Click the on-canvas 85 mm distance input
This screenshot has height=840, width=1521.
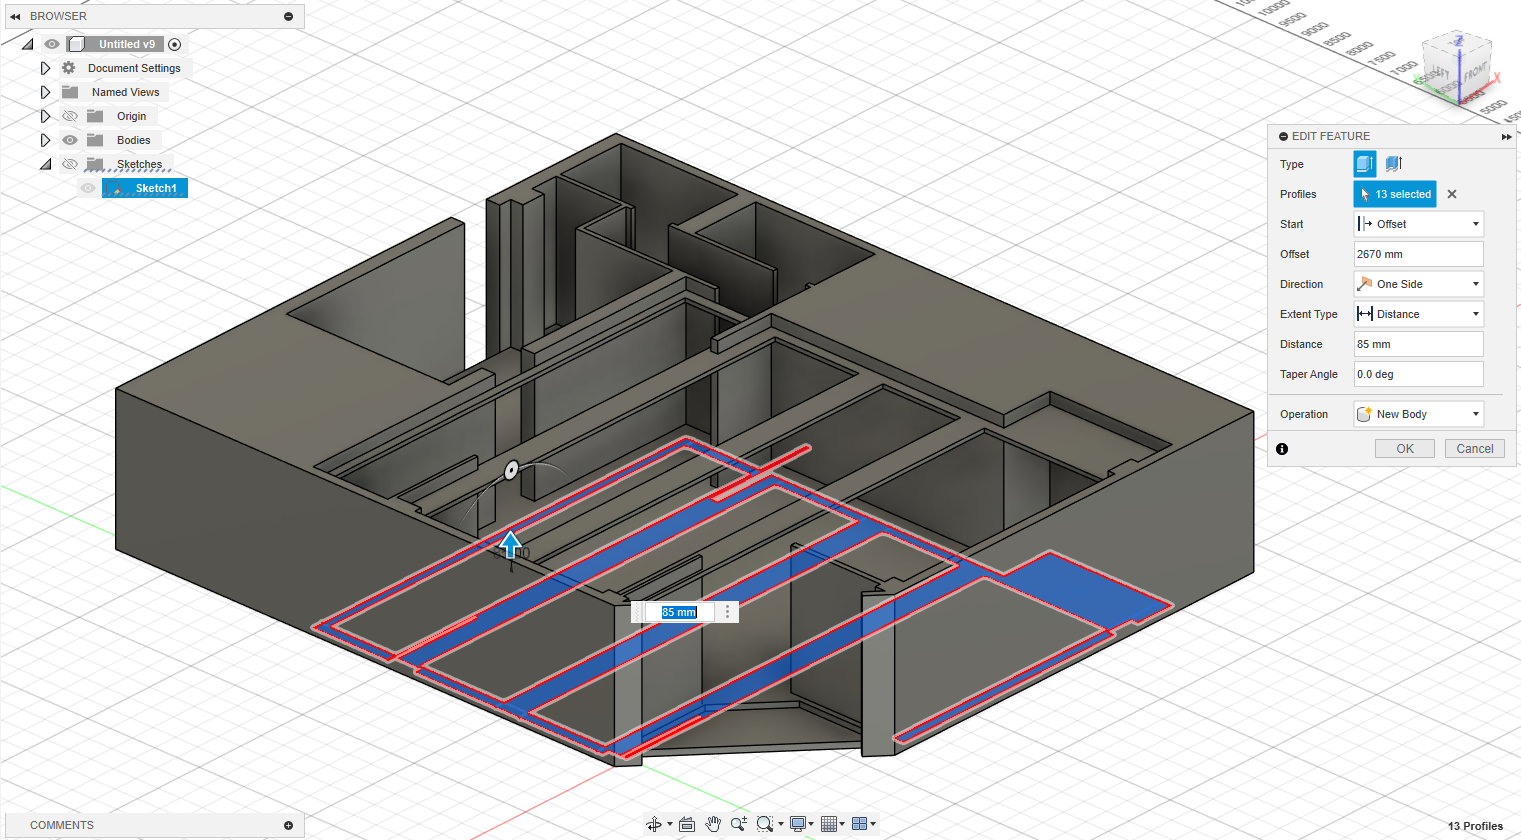pos(679,612)
